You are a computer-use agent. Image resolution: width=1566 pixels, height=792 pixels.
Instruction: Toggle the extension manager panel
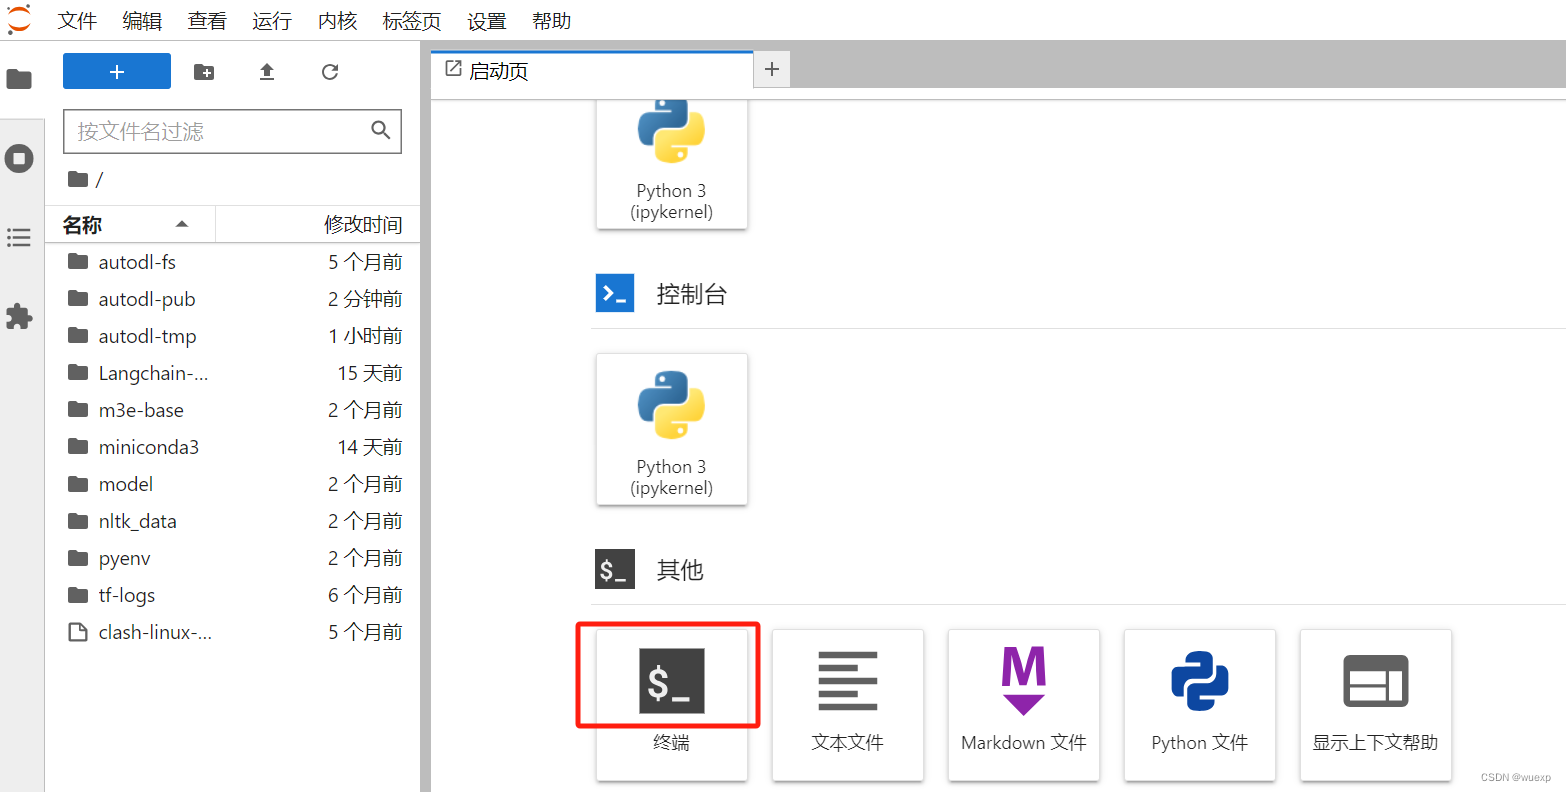coord(20,316)
